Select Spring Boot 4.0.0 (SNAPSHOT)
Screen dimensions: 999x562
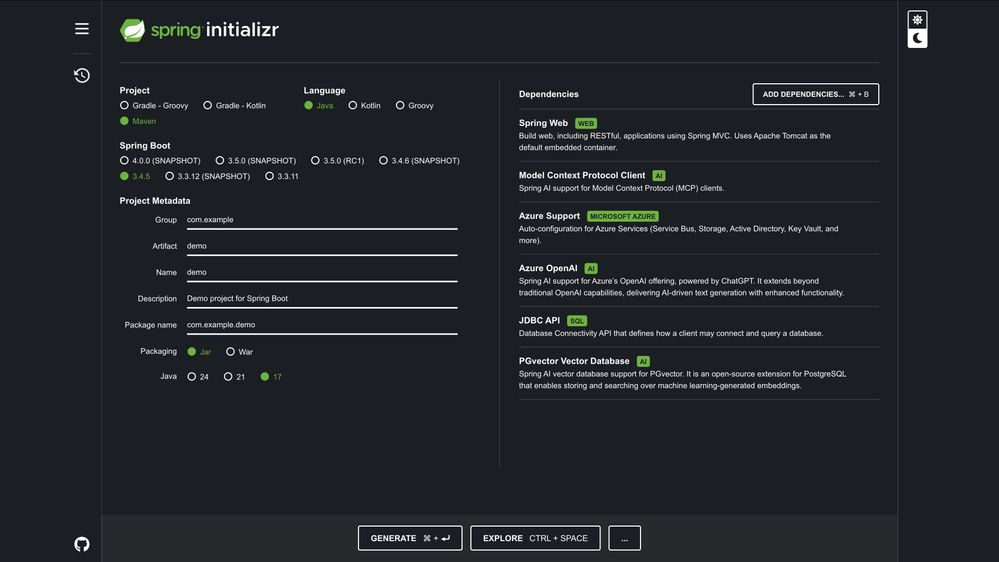160,161
